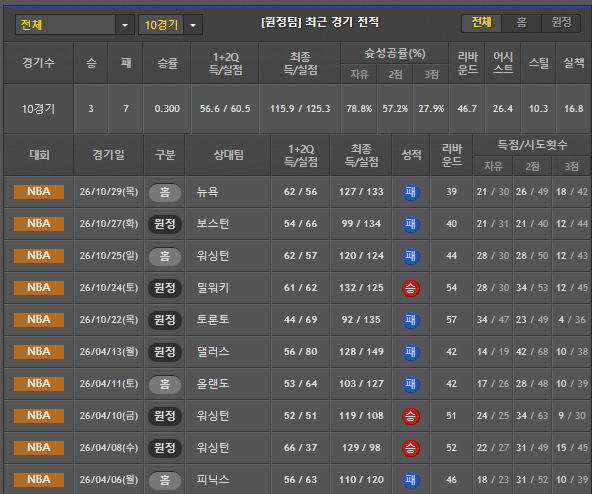Click the 승률 column header

click(x=167, y=63)
